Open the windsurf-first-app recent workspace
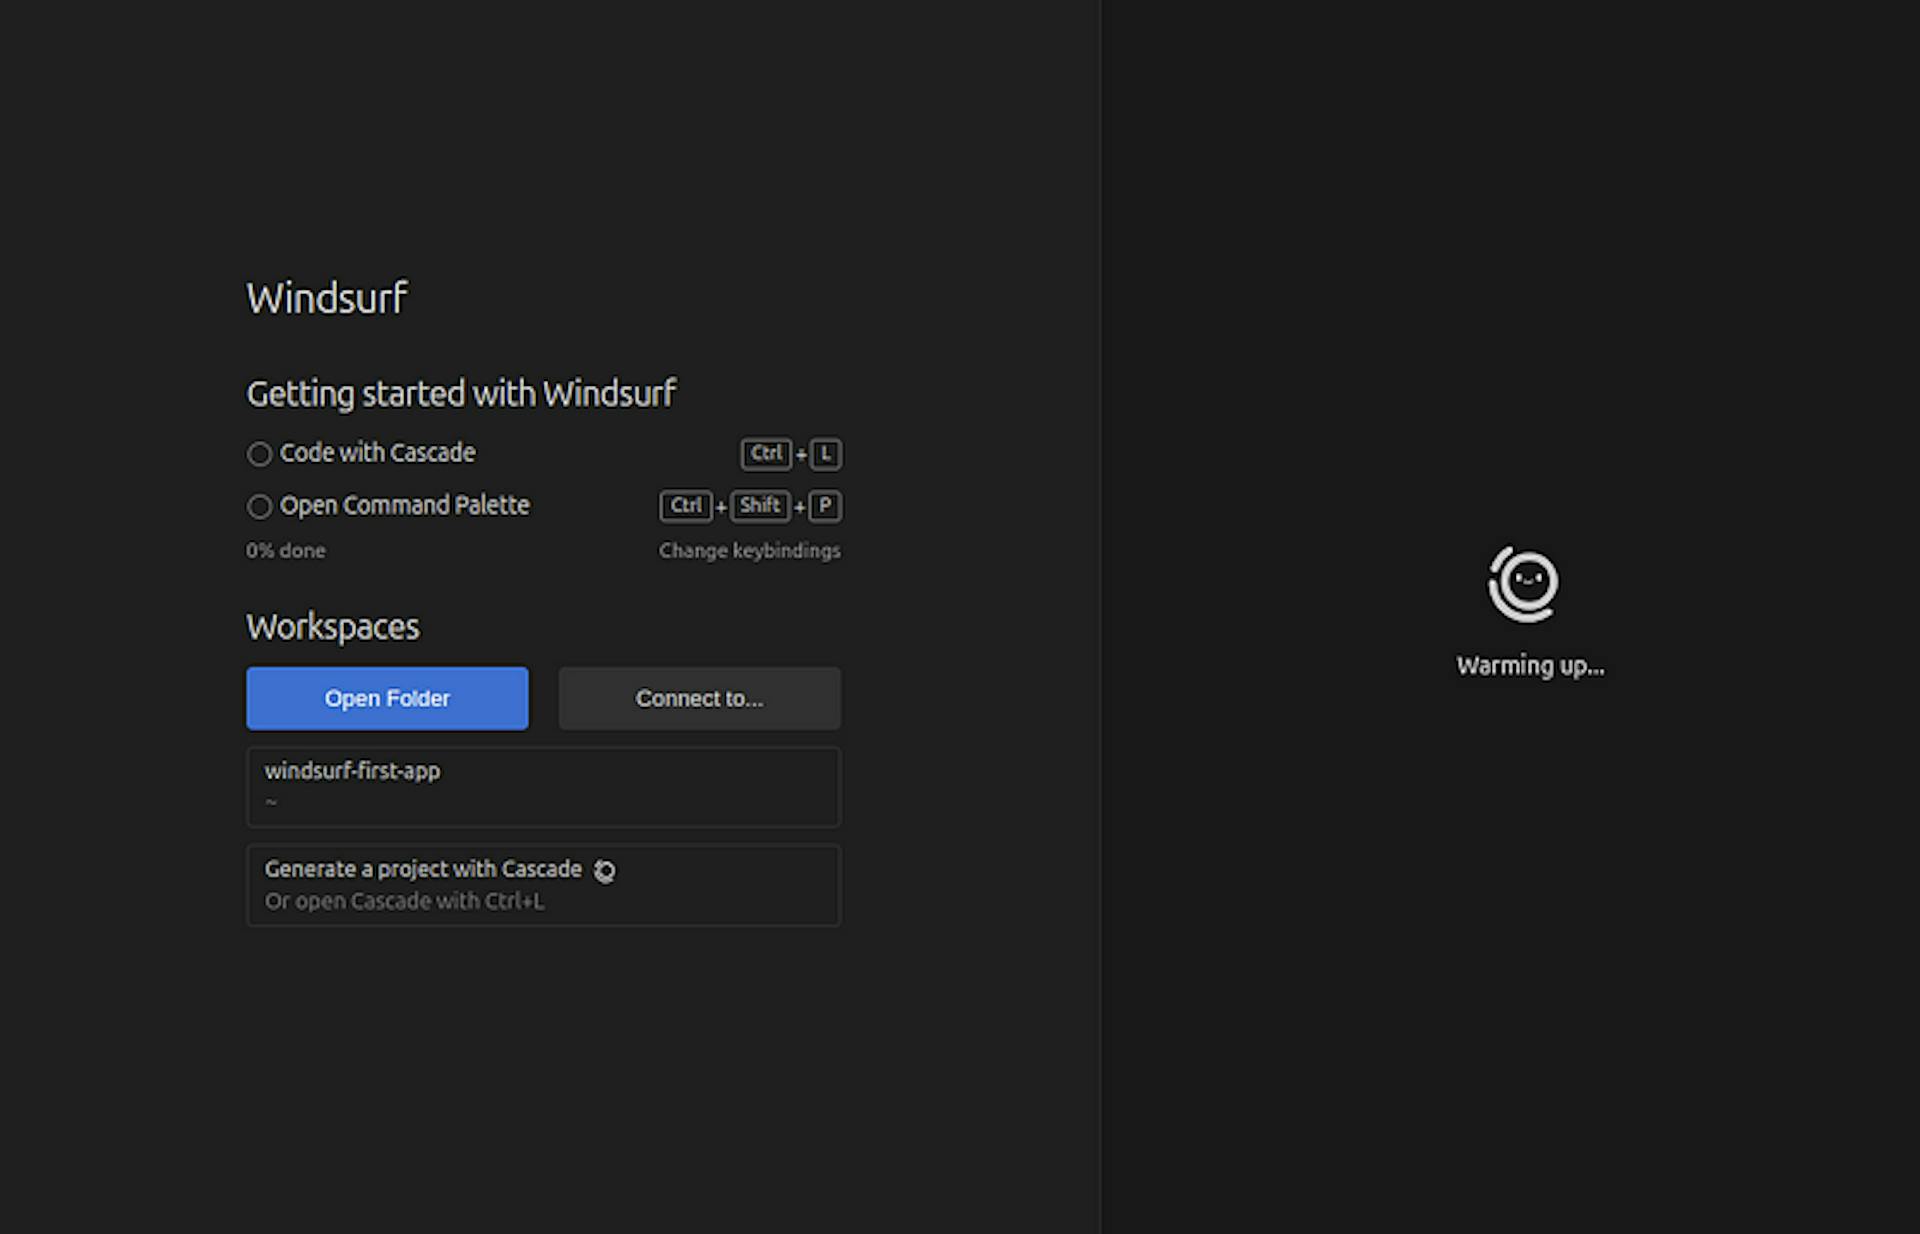This screenshot has height=1234, width=1920. pyautogui.click(x=543, y=786)
